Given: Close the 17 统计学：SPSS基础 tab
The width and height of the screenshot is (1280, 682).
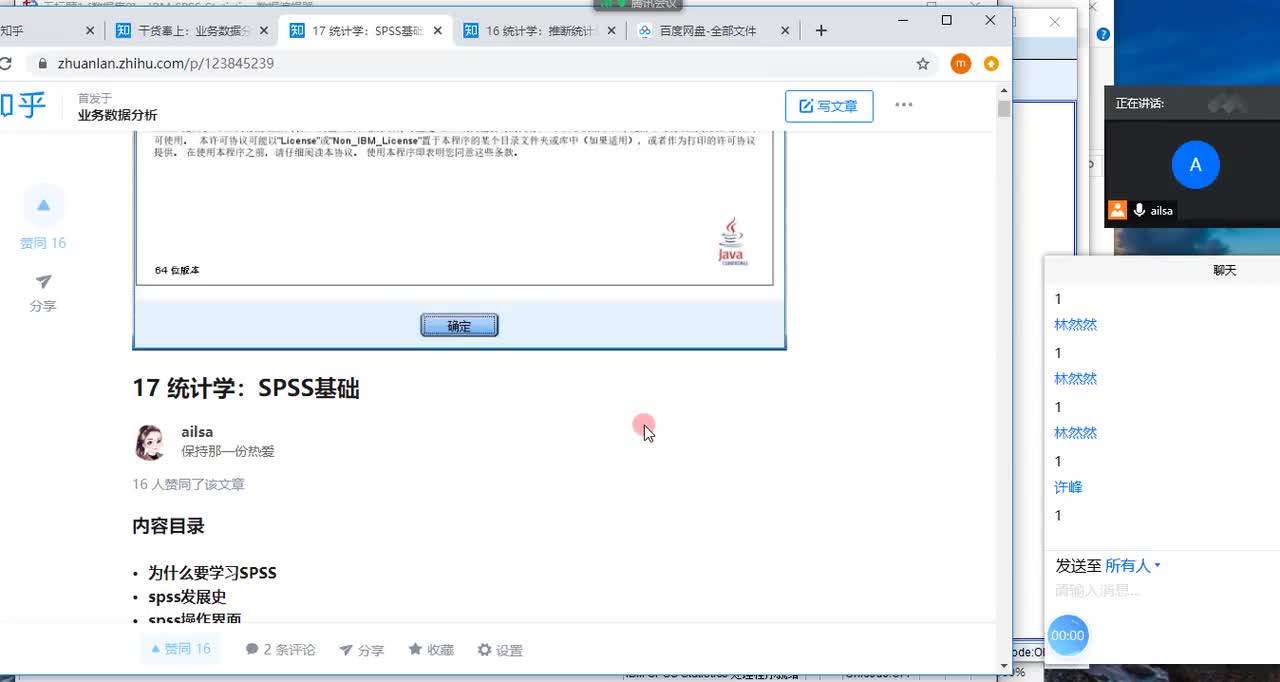Looking at the screenshot, I should point(438,31).
